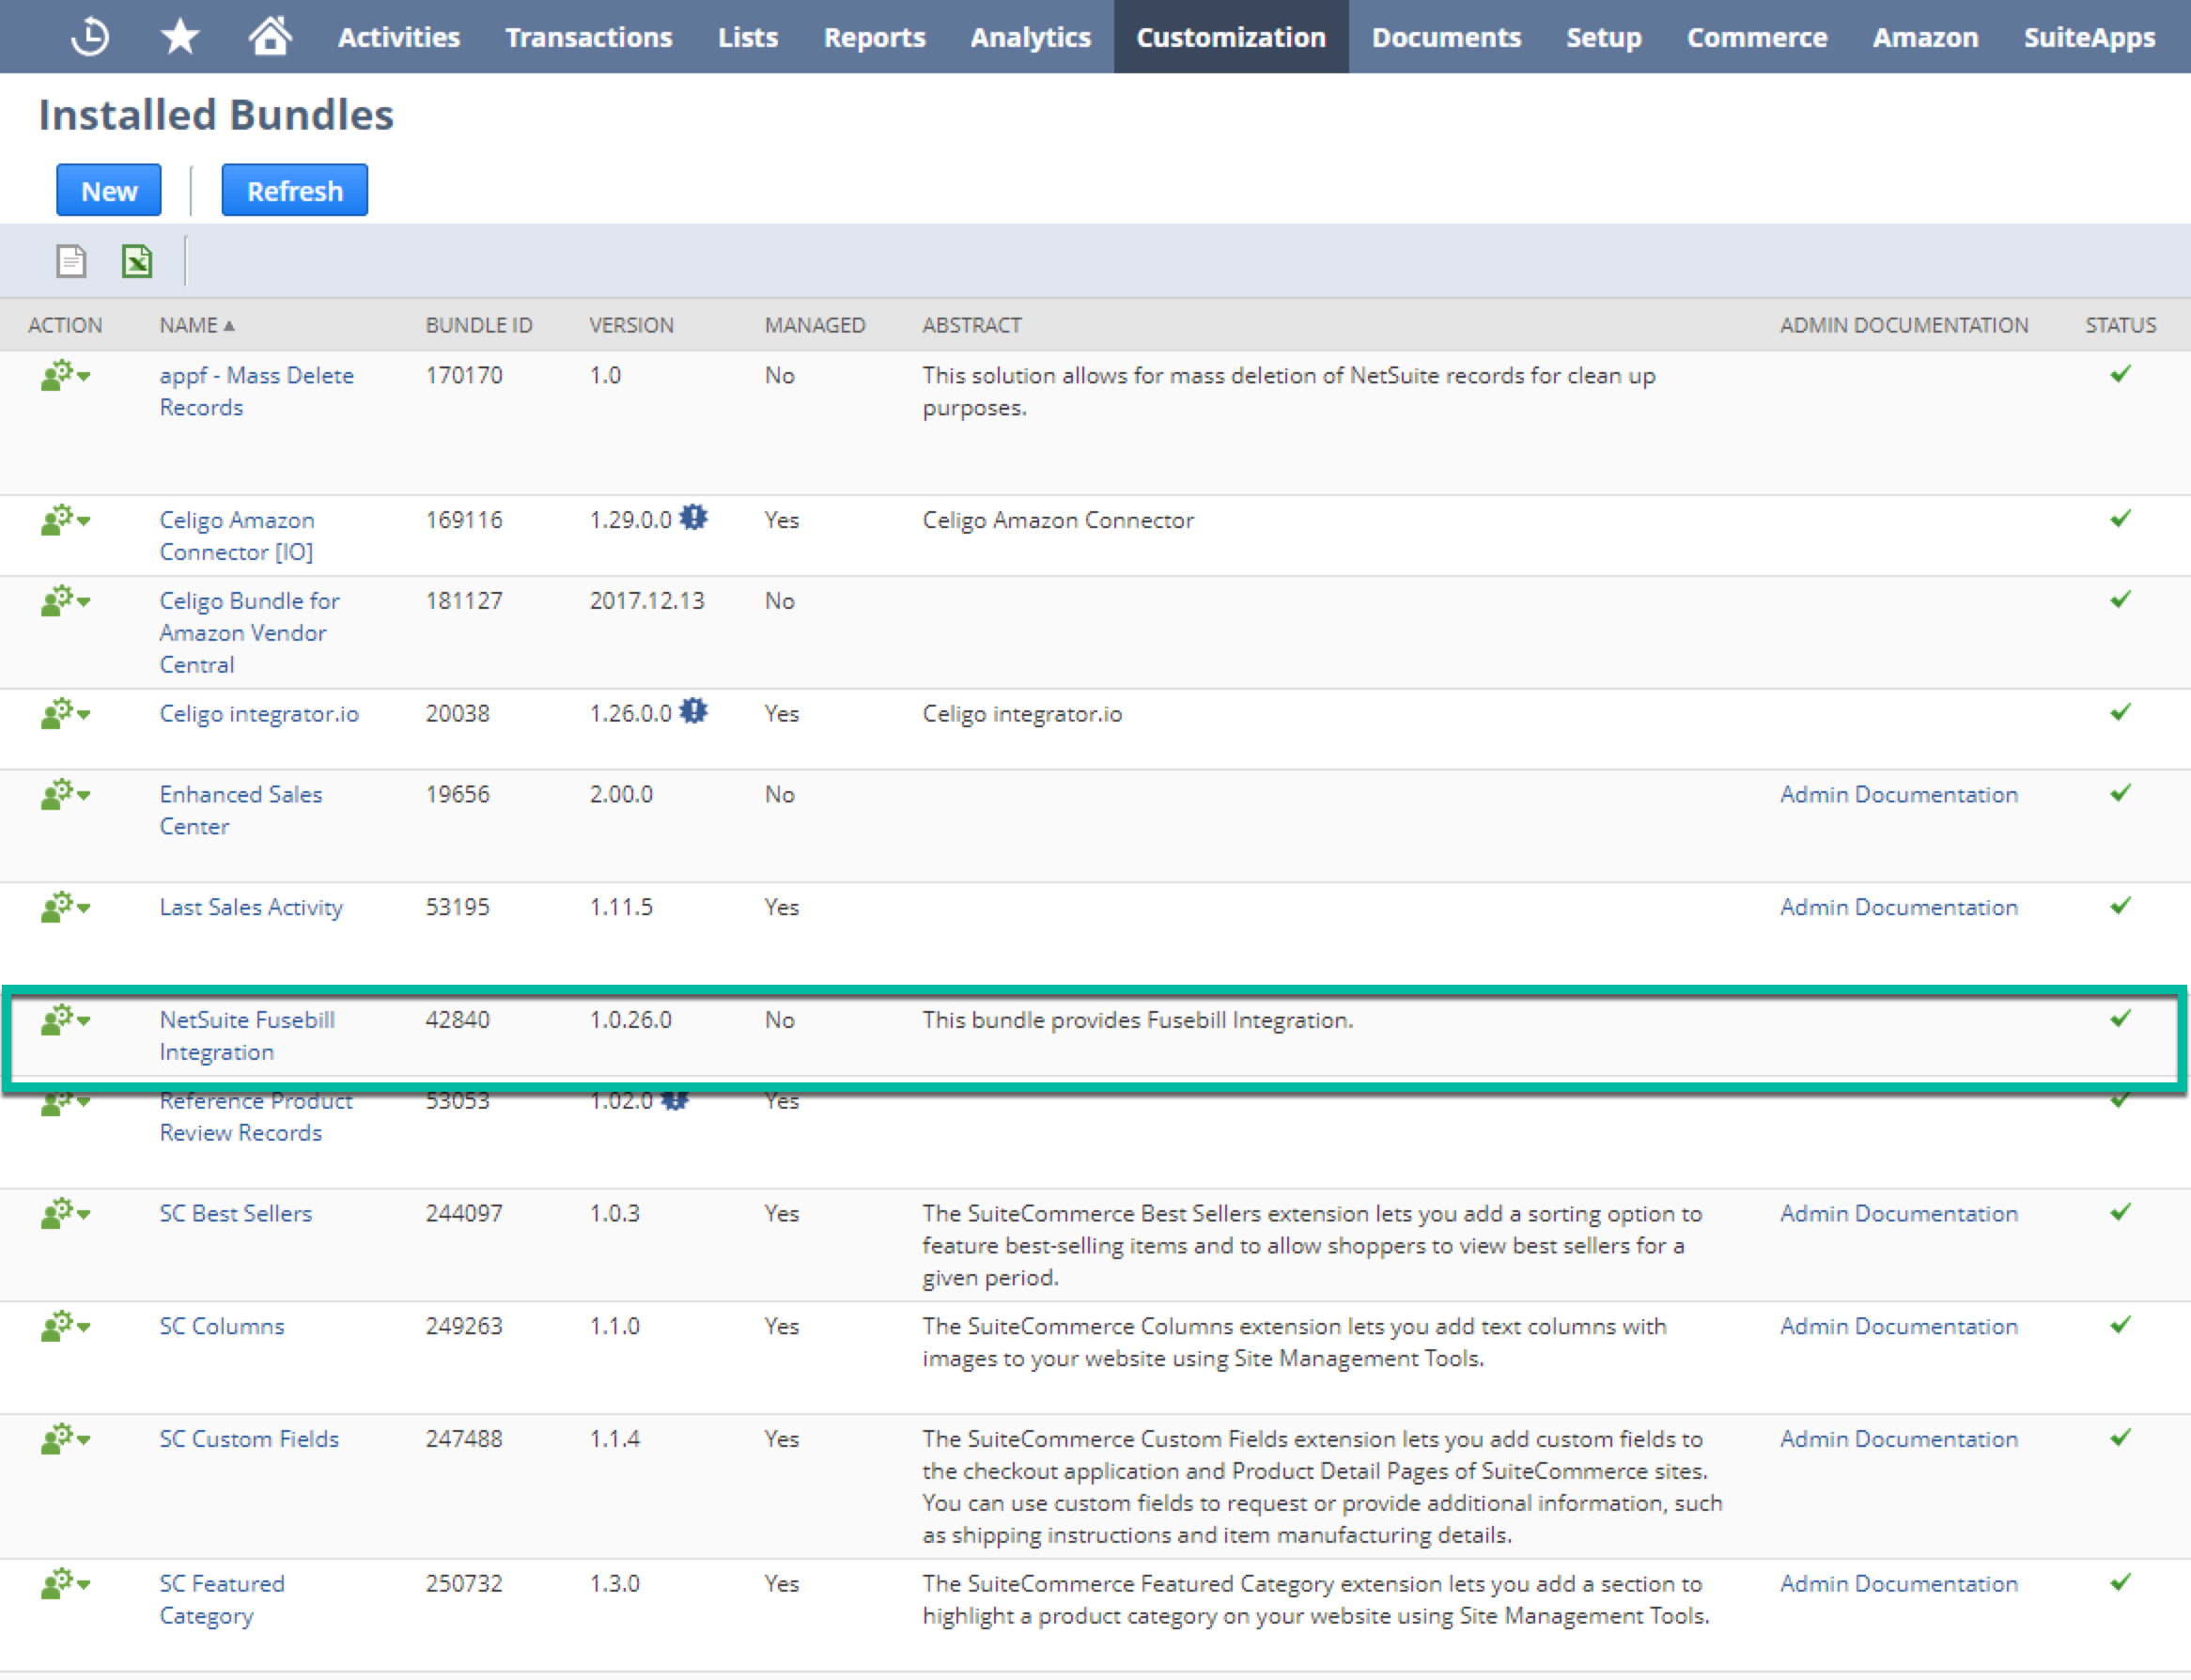Open SC Columns bundle link
This screenshot has width=2191, height=1680.
tap(222, 1326)
